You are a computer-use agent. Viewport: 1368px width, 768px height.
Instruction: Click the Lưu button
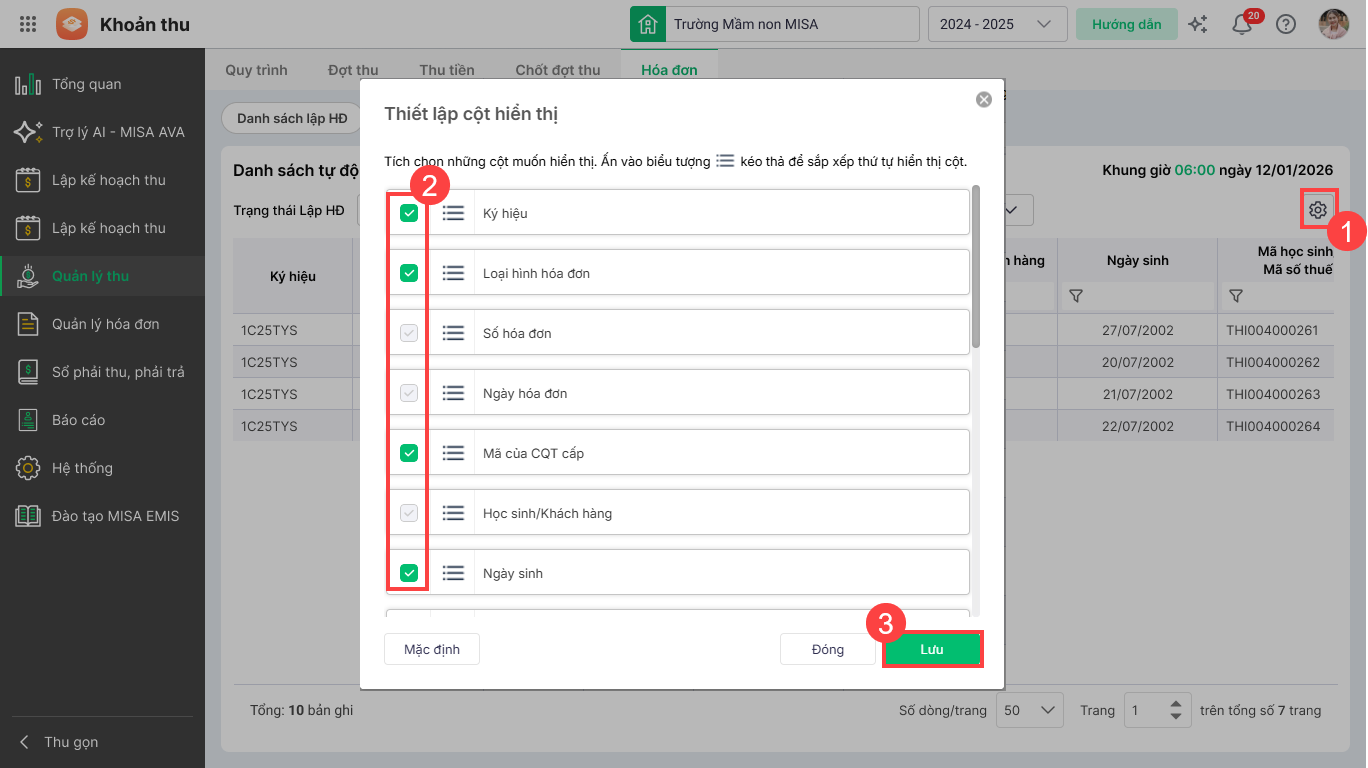point(932,649)
